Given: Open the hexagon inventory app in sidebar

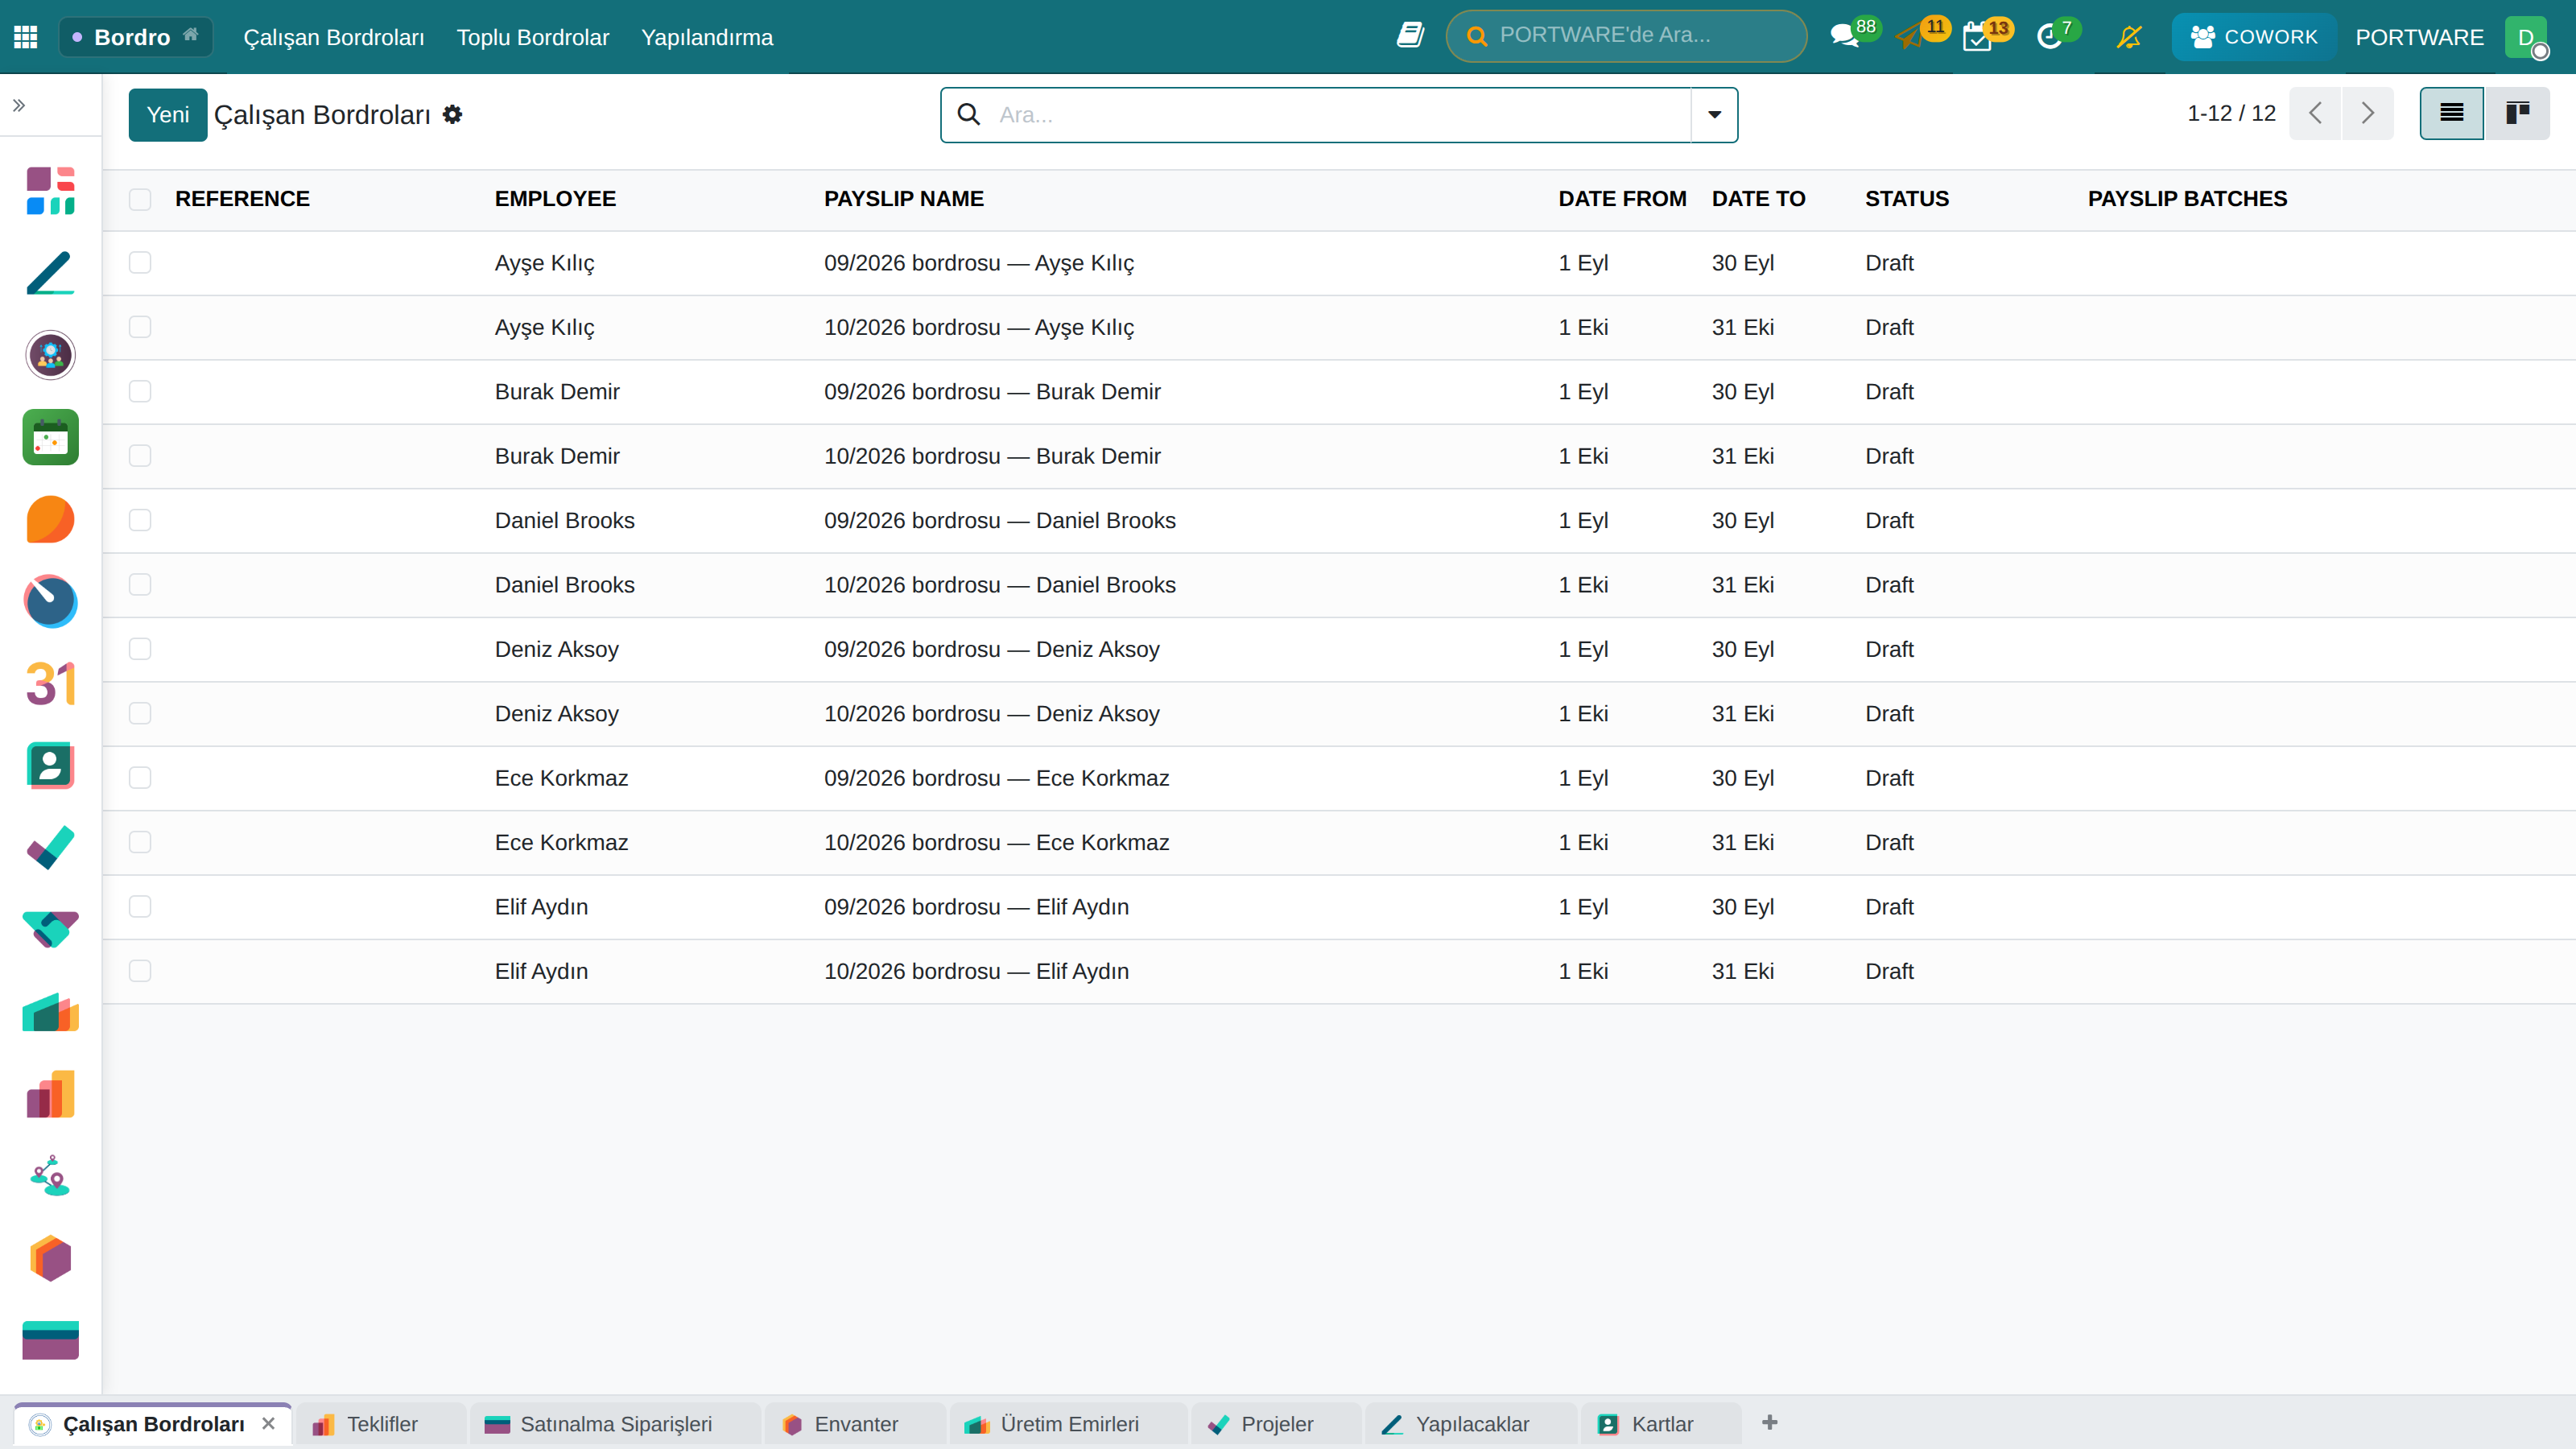Looking at the screenshot, I should click(x=50, y=1258).
